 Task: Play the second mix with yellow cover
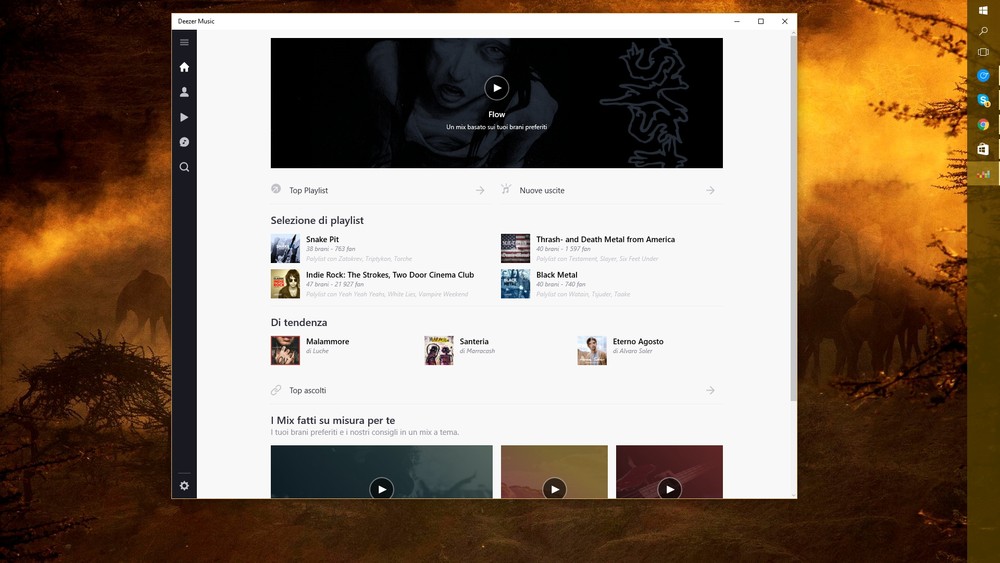[x=554, y=489]
